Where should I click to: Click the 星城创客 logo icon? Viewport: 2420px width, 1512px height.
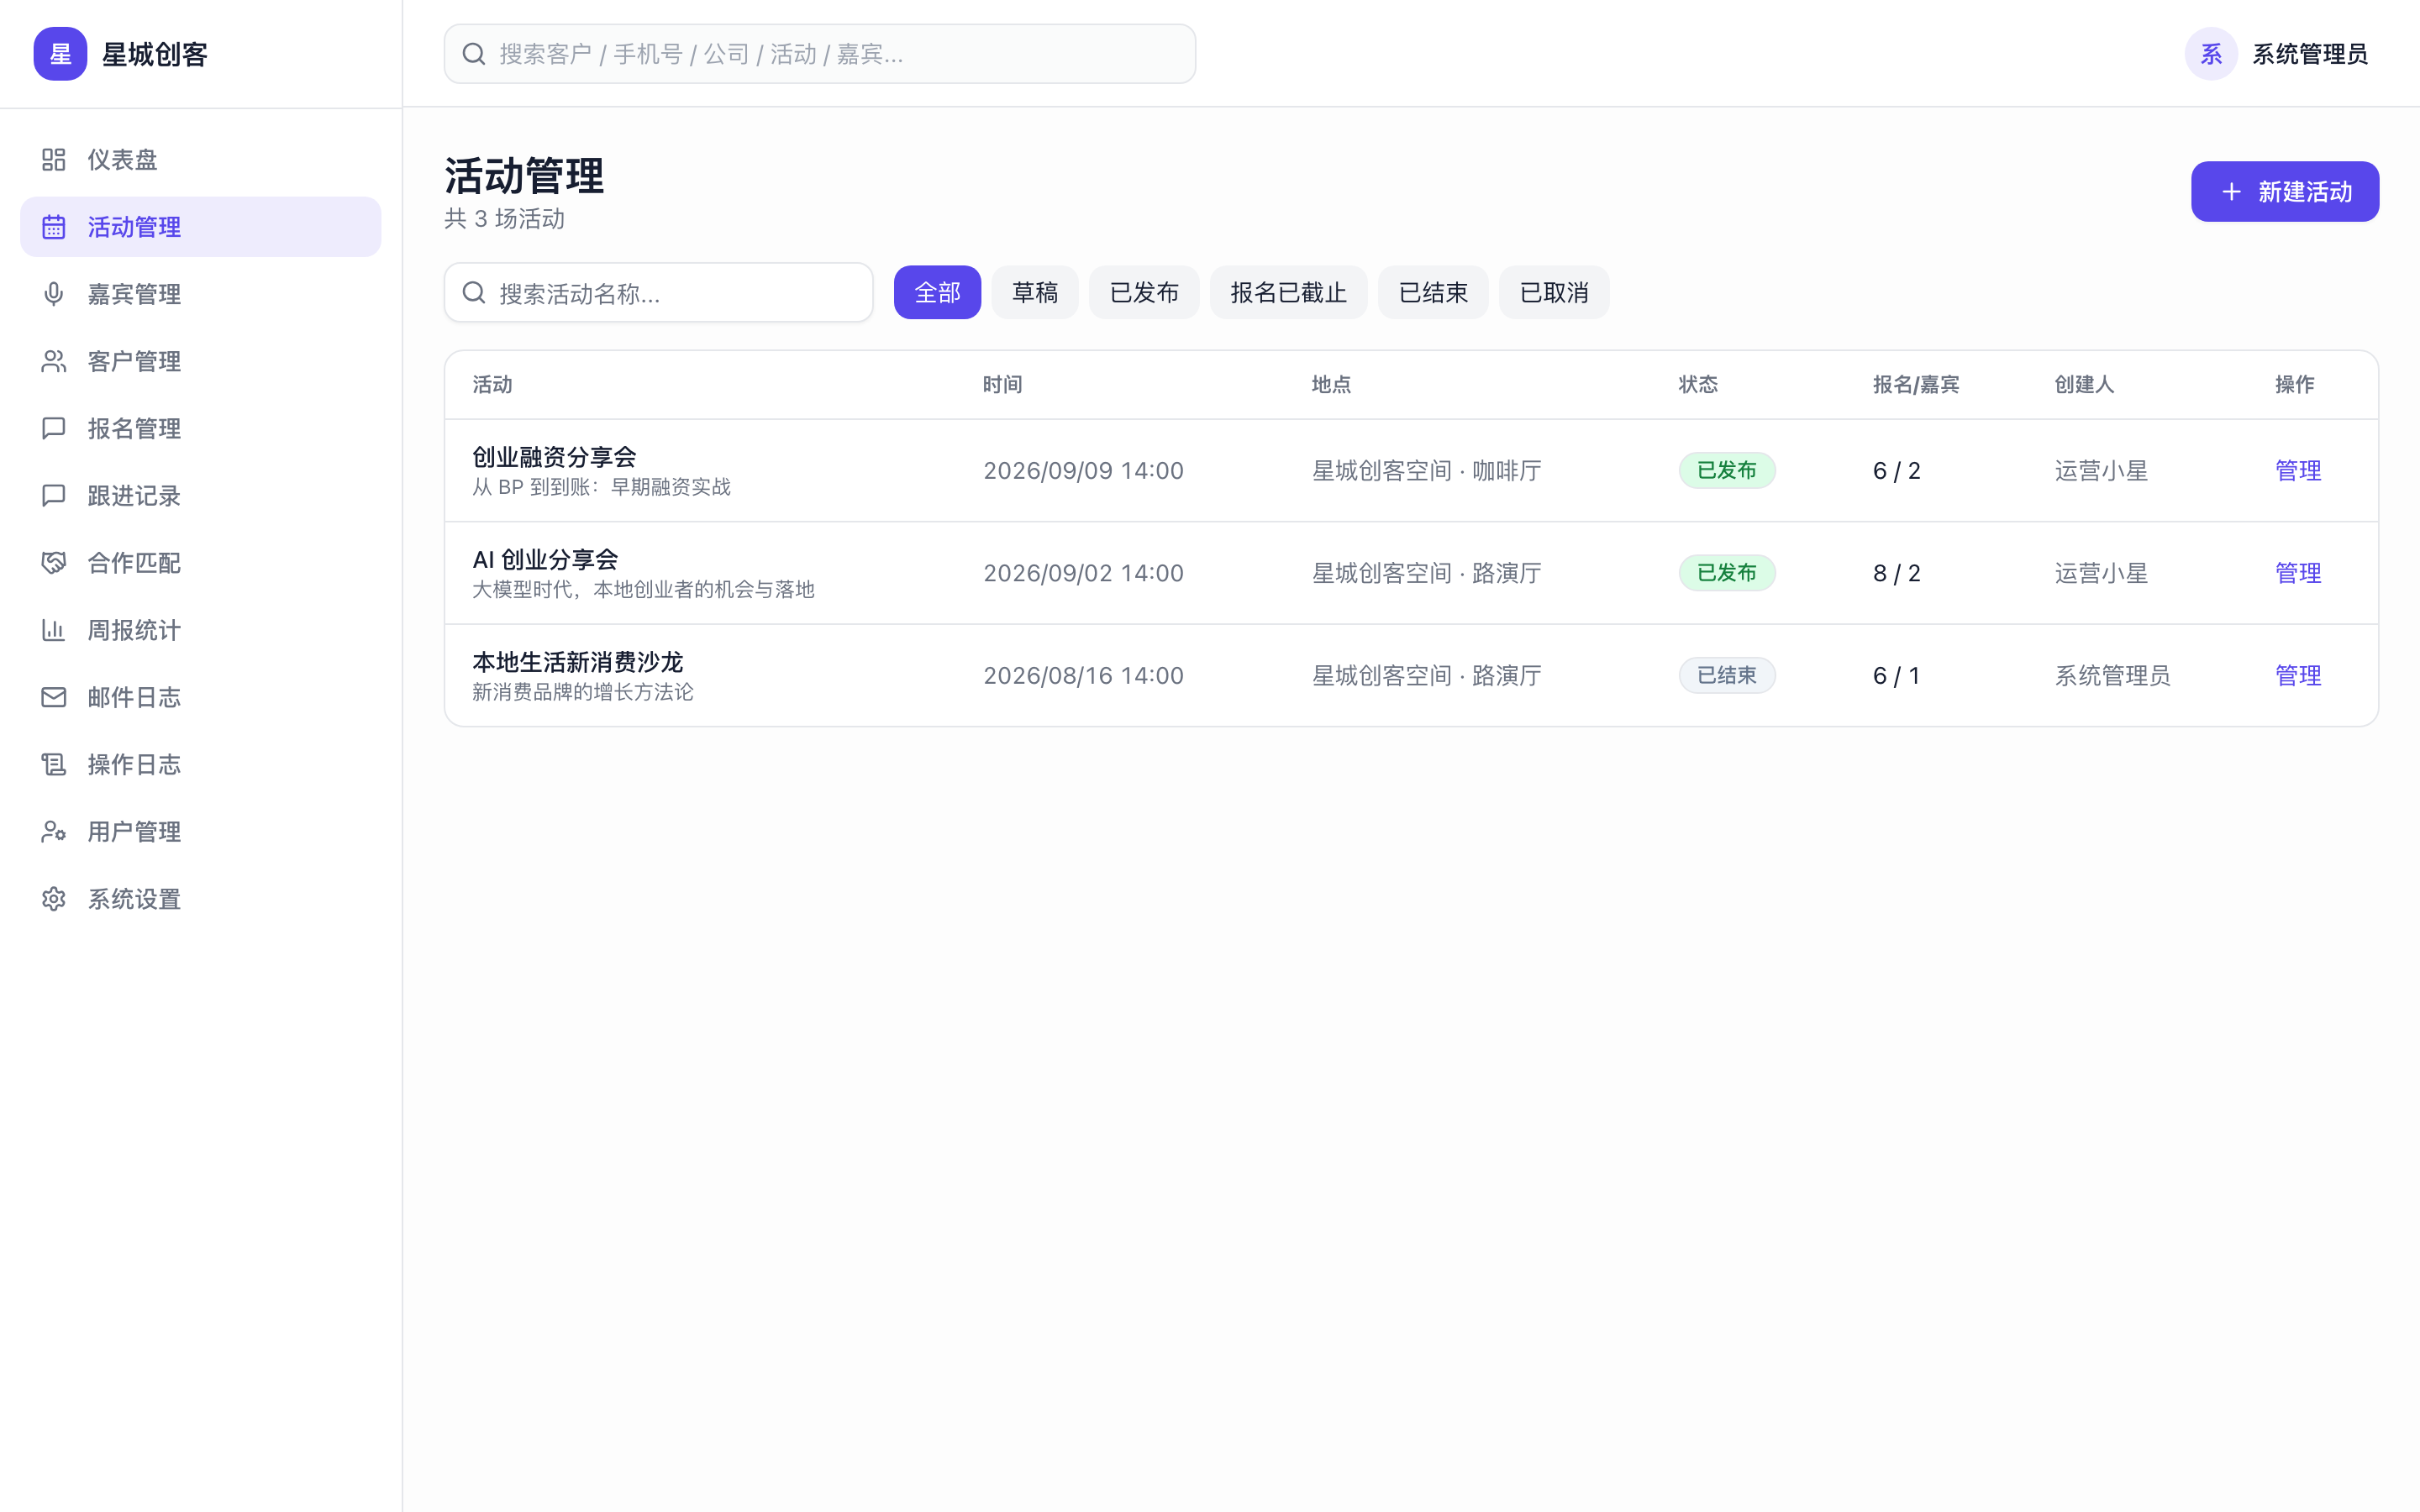pos(60,54)
